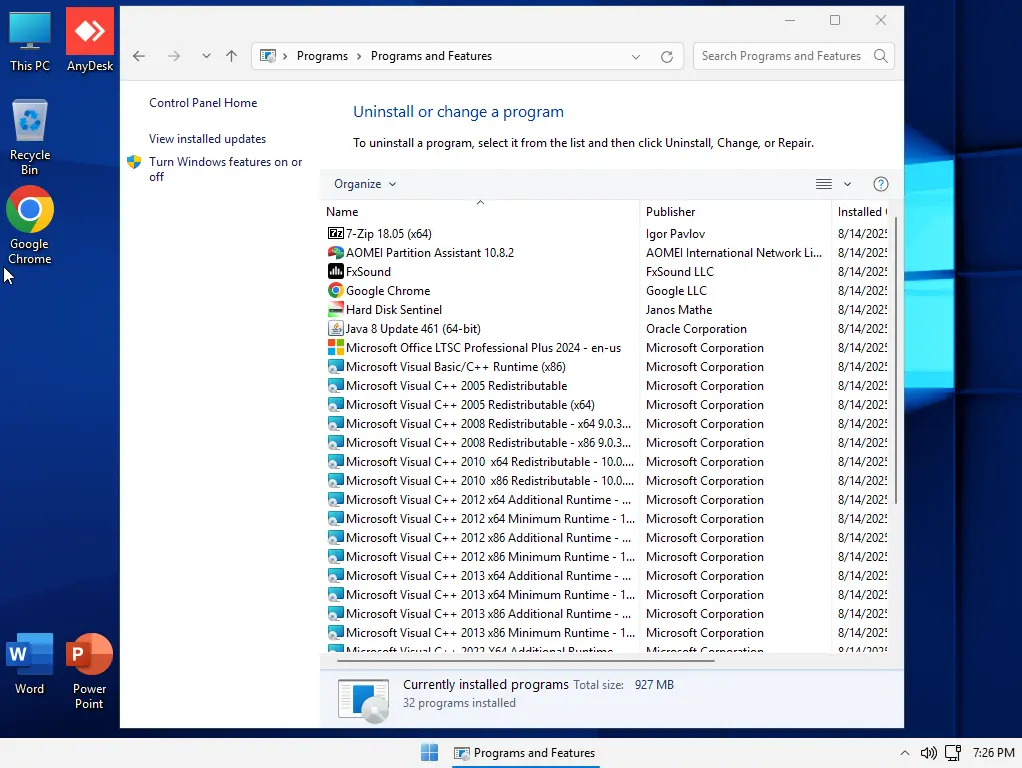Screen dimensions: 1022x768
Task: Select Programs breadcrumb in address bar
Action: [322, 56]
